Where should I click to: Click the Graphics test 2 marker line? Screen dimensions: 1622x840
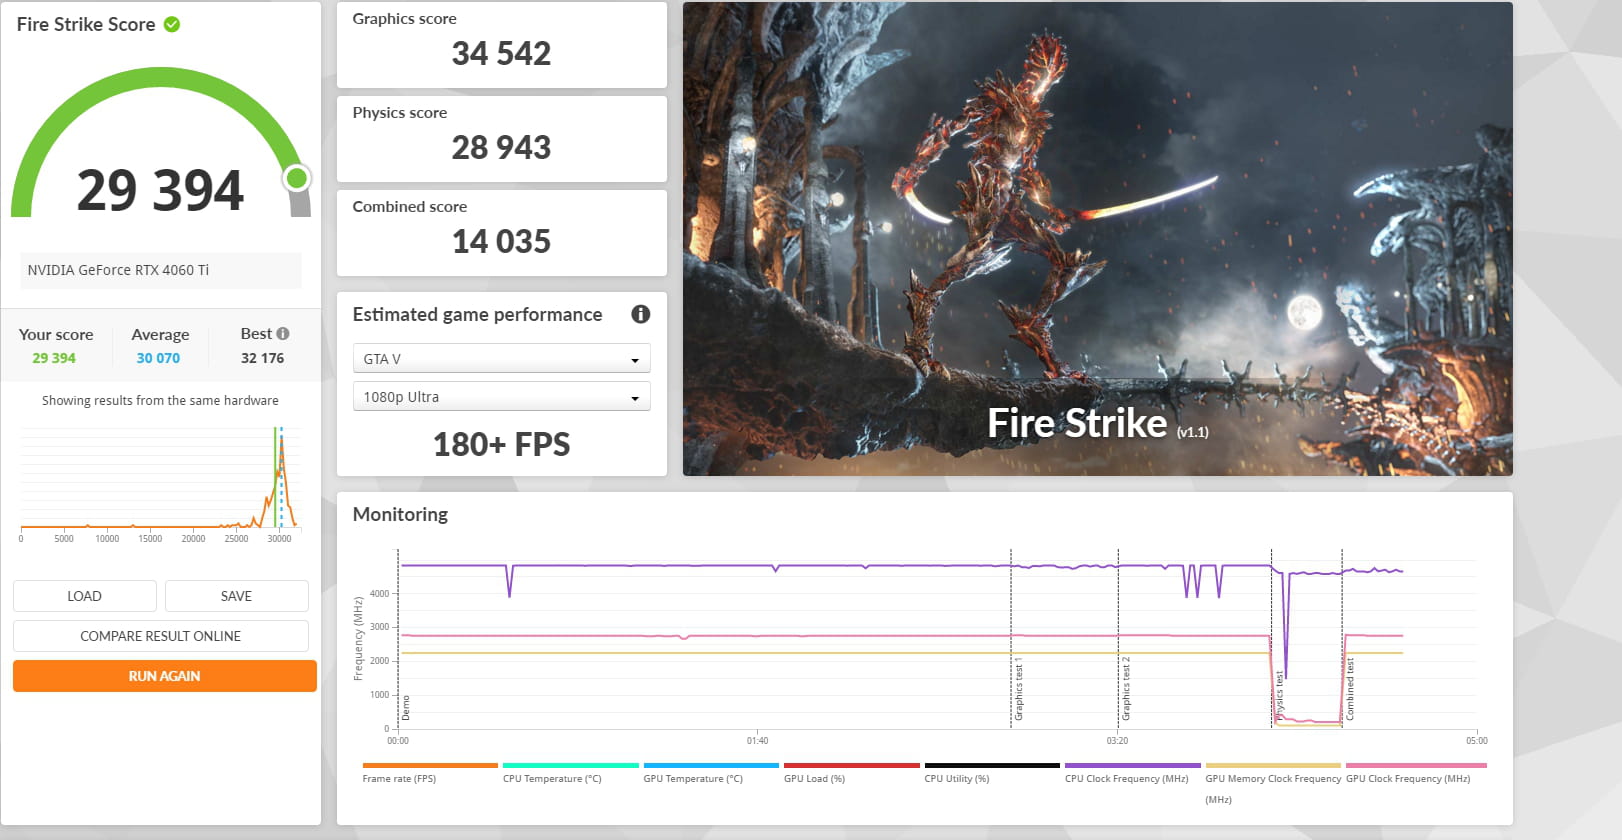click(x=1118, y=638)
